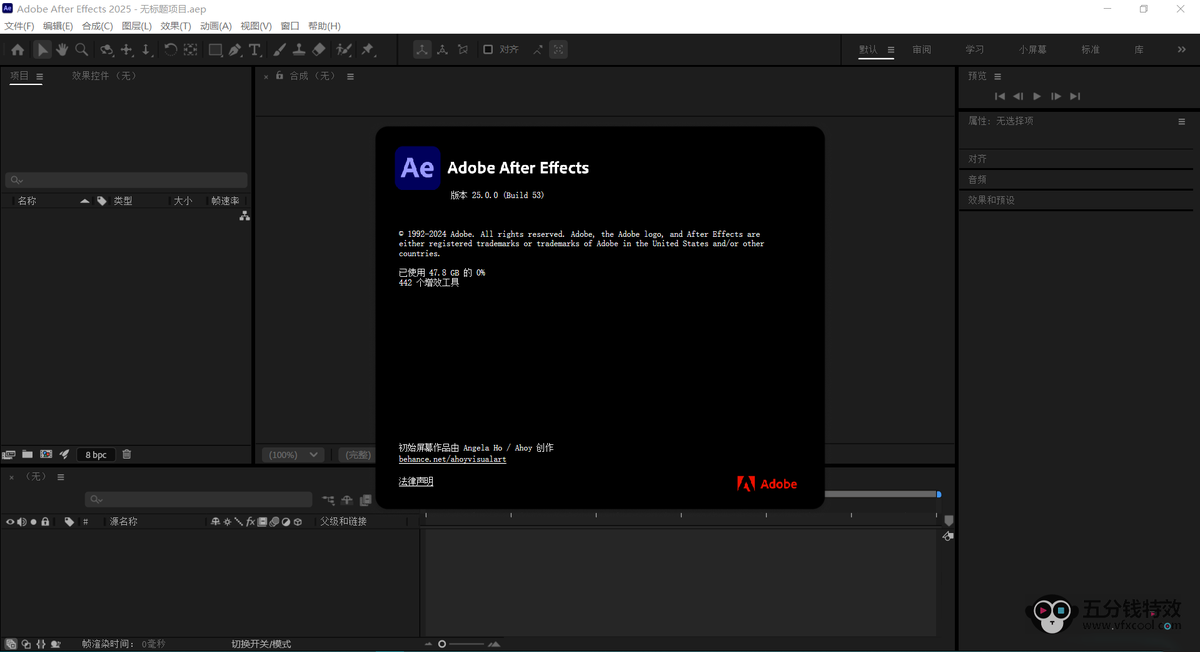Click the Play button in preview panel
Viewport: 1200px width, 652px height.
(x=1037, y=96)
